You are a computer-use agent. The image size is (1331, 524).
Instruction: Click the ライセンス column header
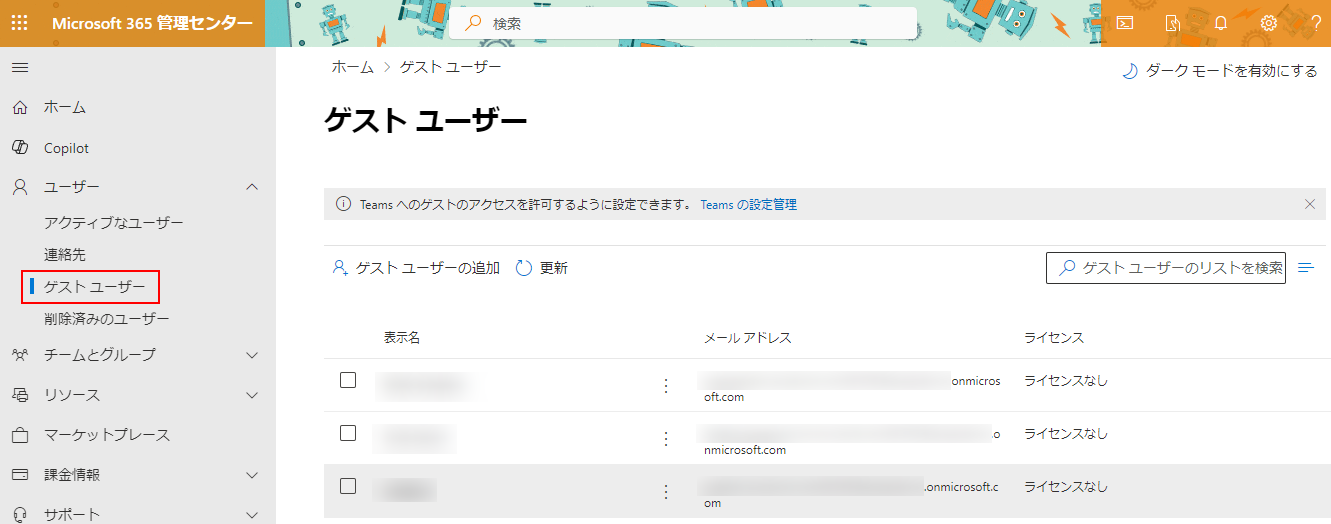(1054, 338)
